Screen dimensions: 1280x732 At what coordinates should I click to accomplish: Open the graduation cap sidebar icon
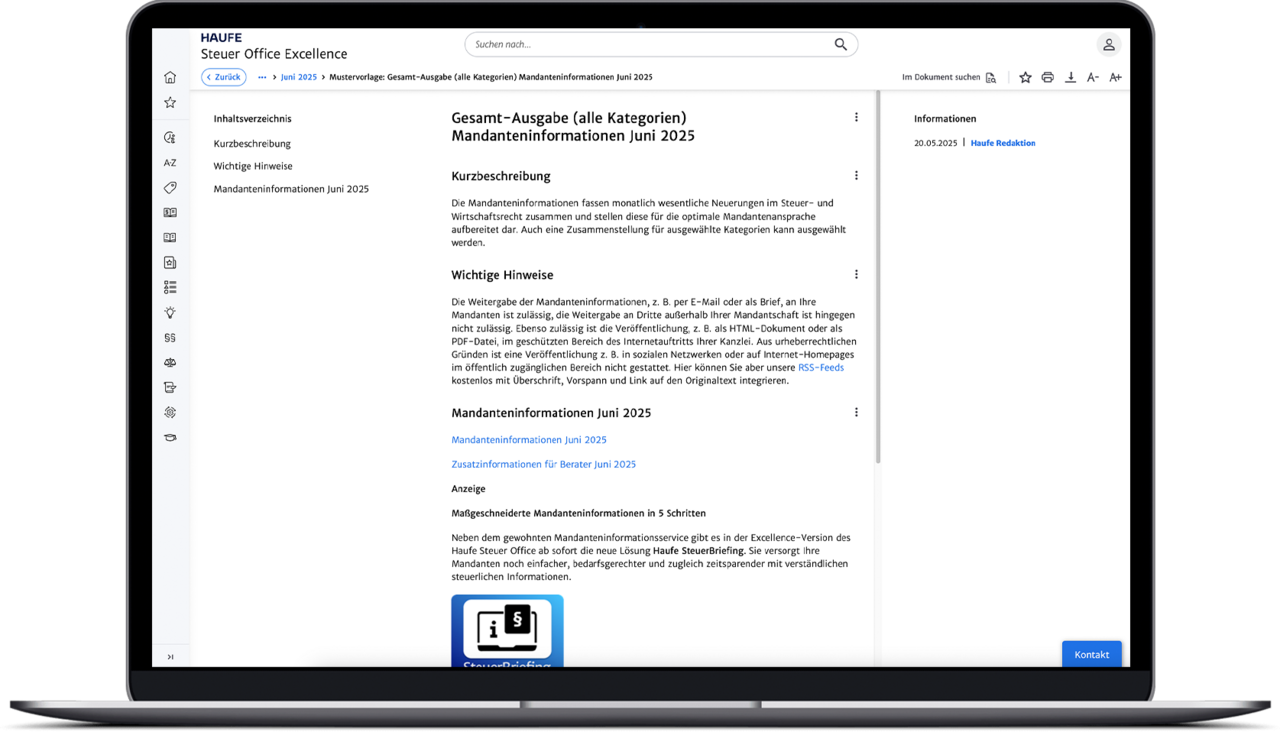(170, 437)
